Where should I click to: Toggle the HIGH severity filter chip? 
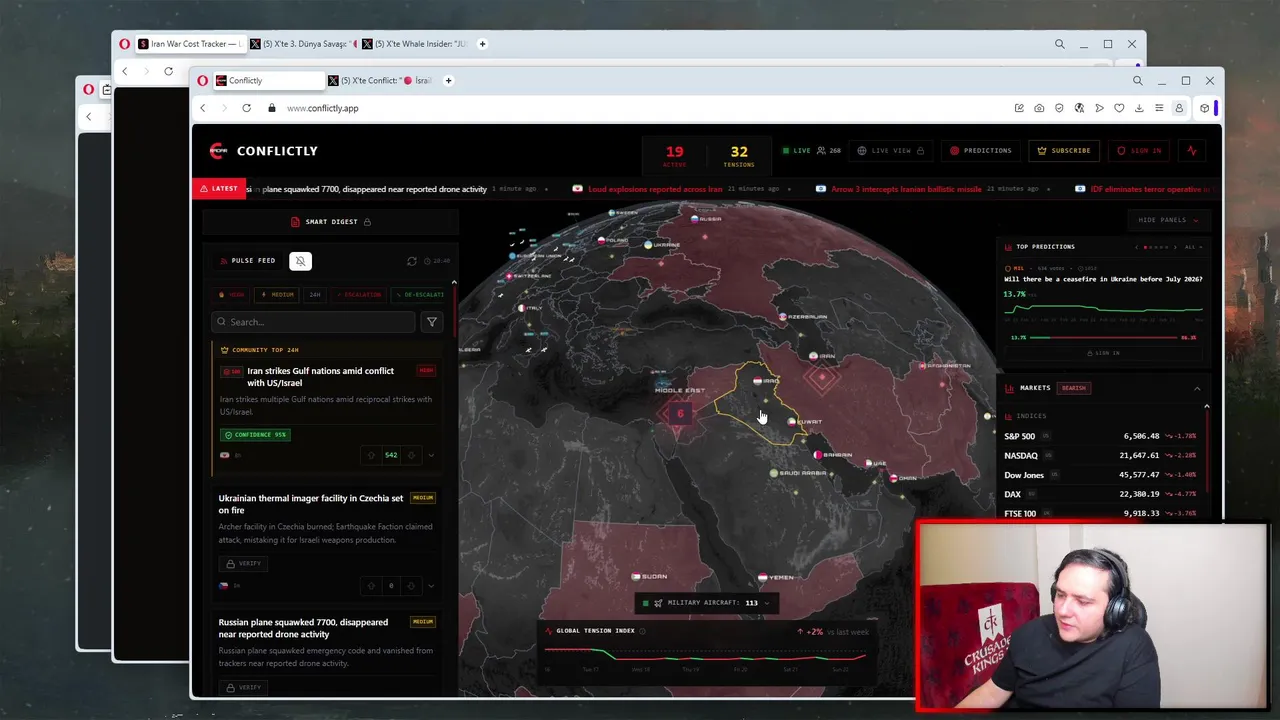pyautogui.click(x=232, y=295)
